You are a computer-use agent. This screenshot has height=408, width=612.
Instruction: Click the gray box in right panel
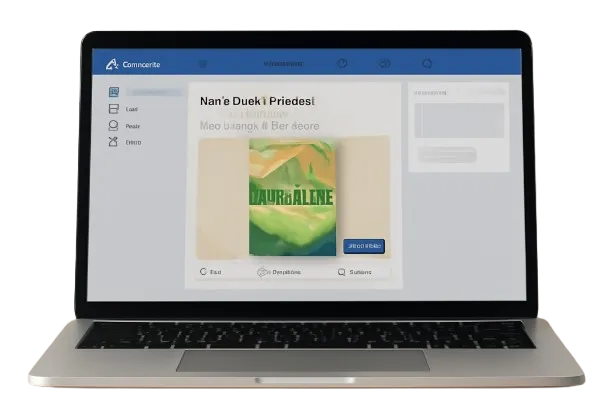[459, 120]
